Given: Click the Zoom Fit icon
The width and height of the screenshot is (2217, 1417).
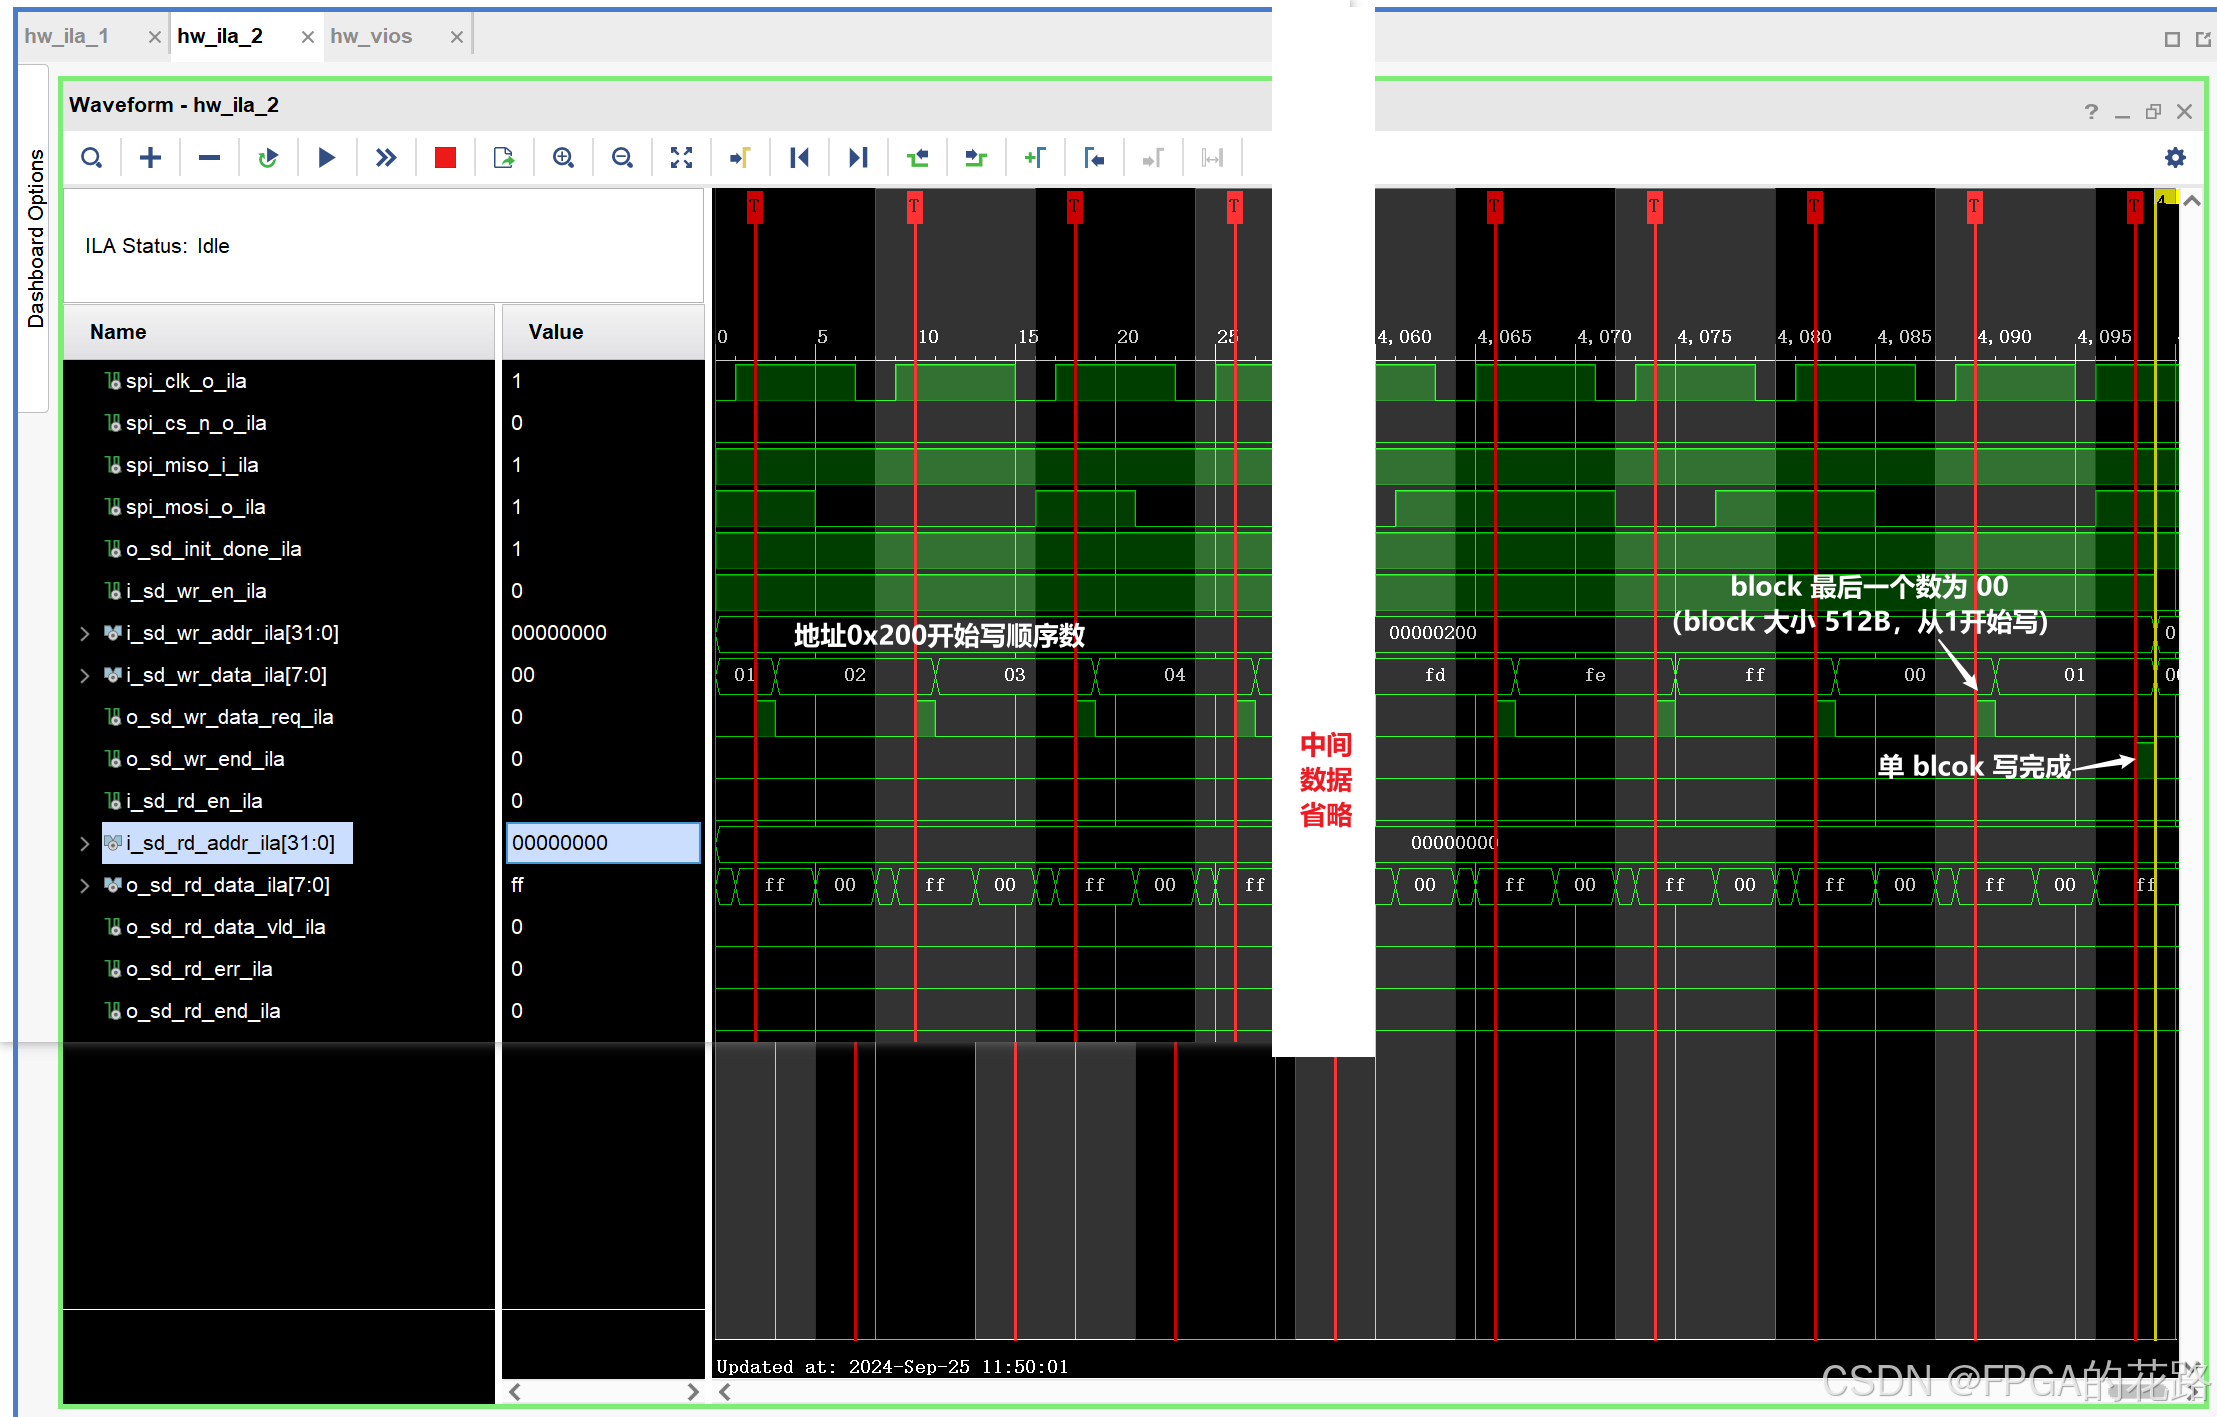Looking at the screenshot, I should 681,158.
